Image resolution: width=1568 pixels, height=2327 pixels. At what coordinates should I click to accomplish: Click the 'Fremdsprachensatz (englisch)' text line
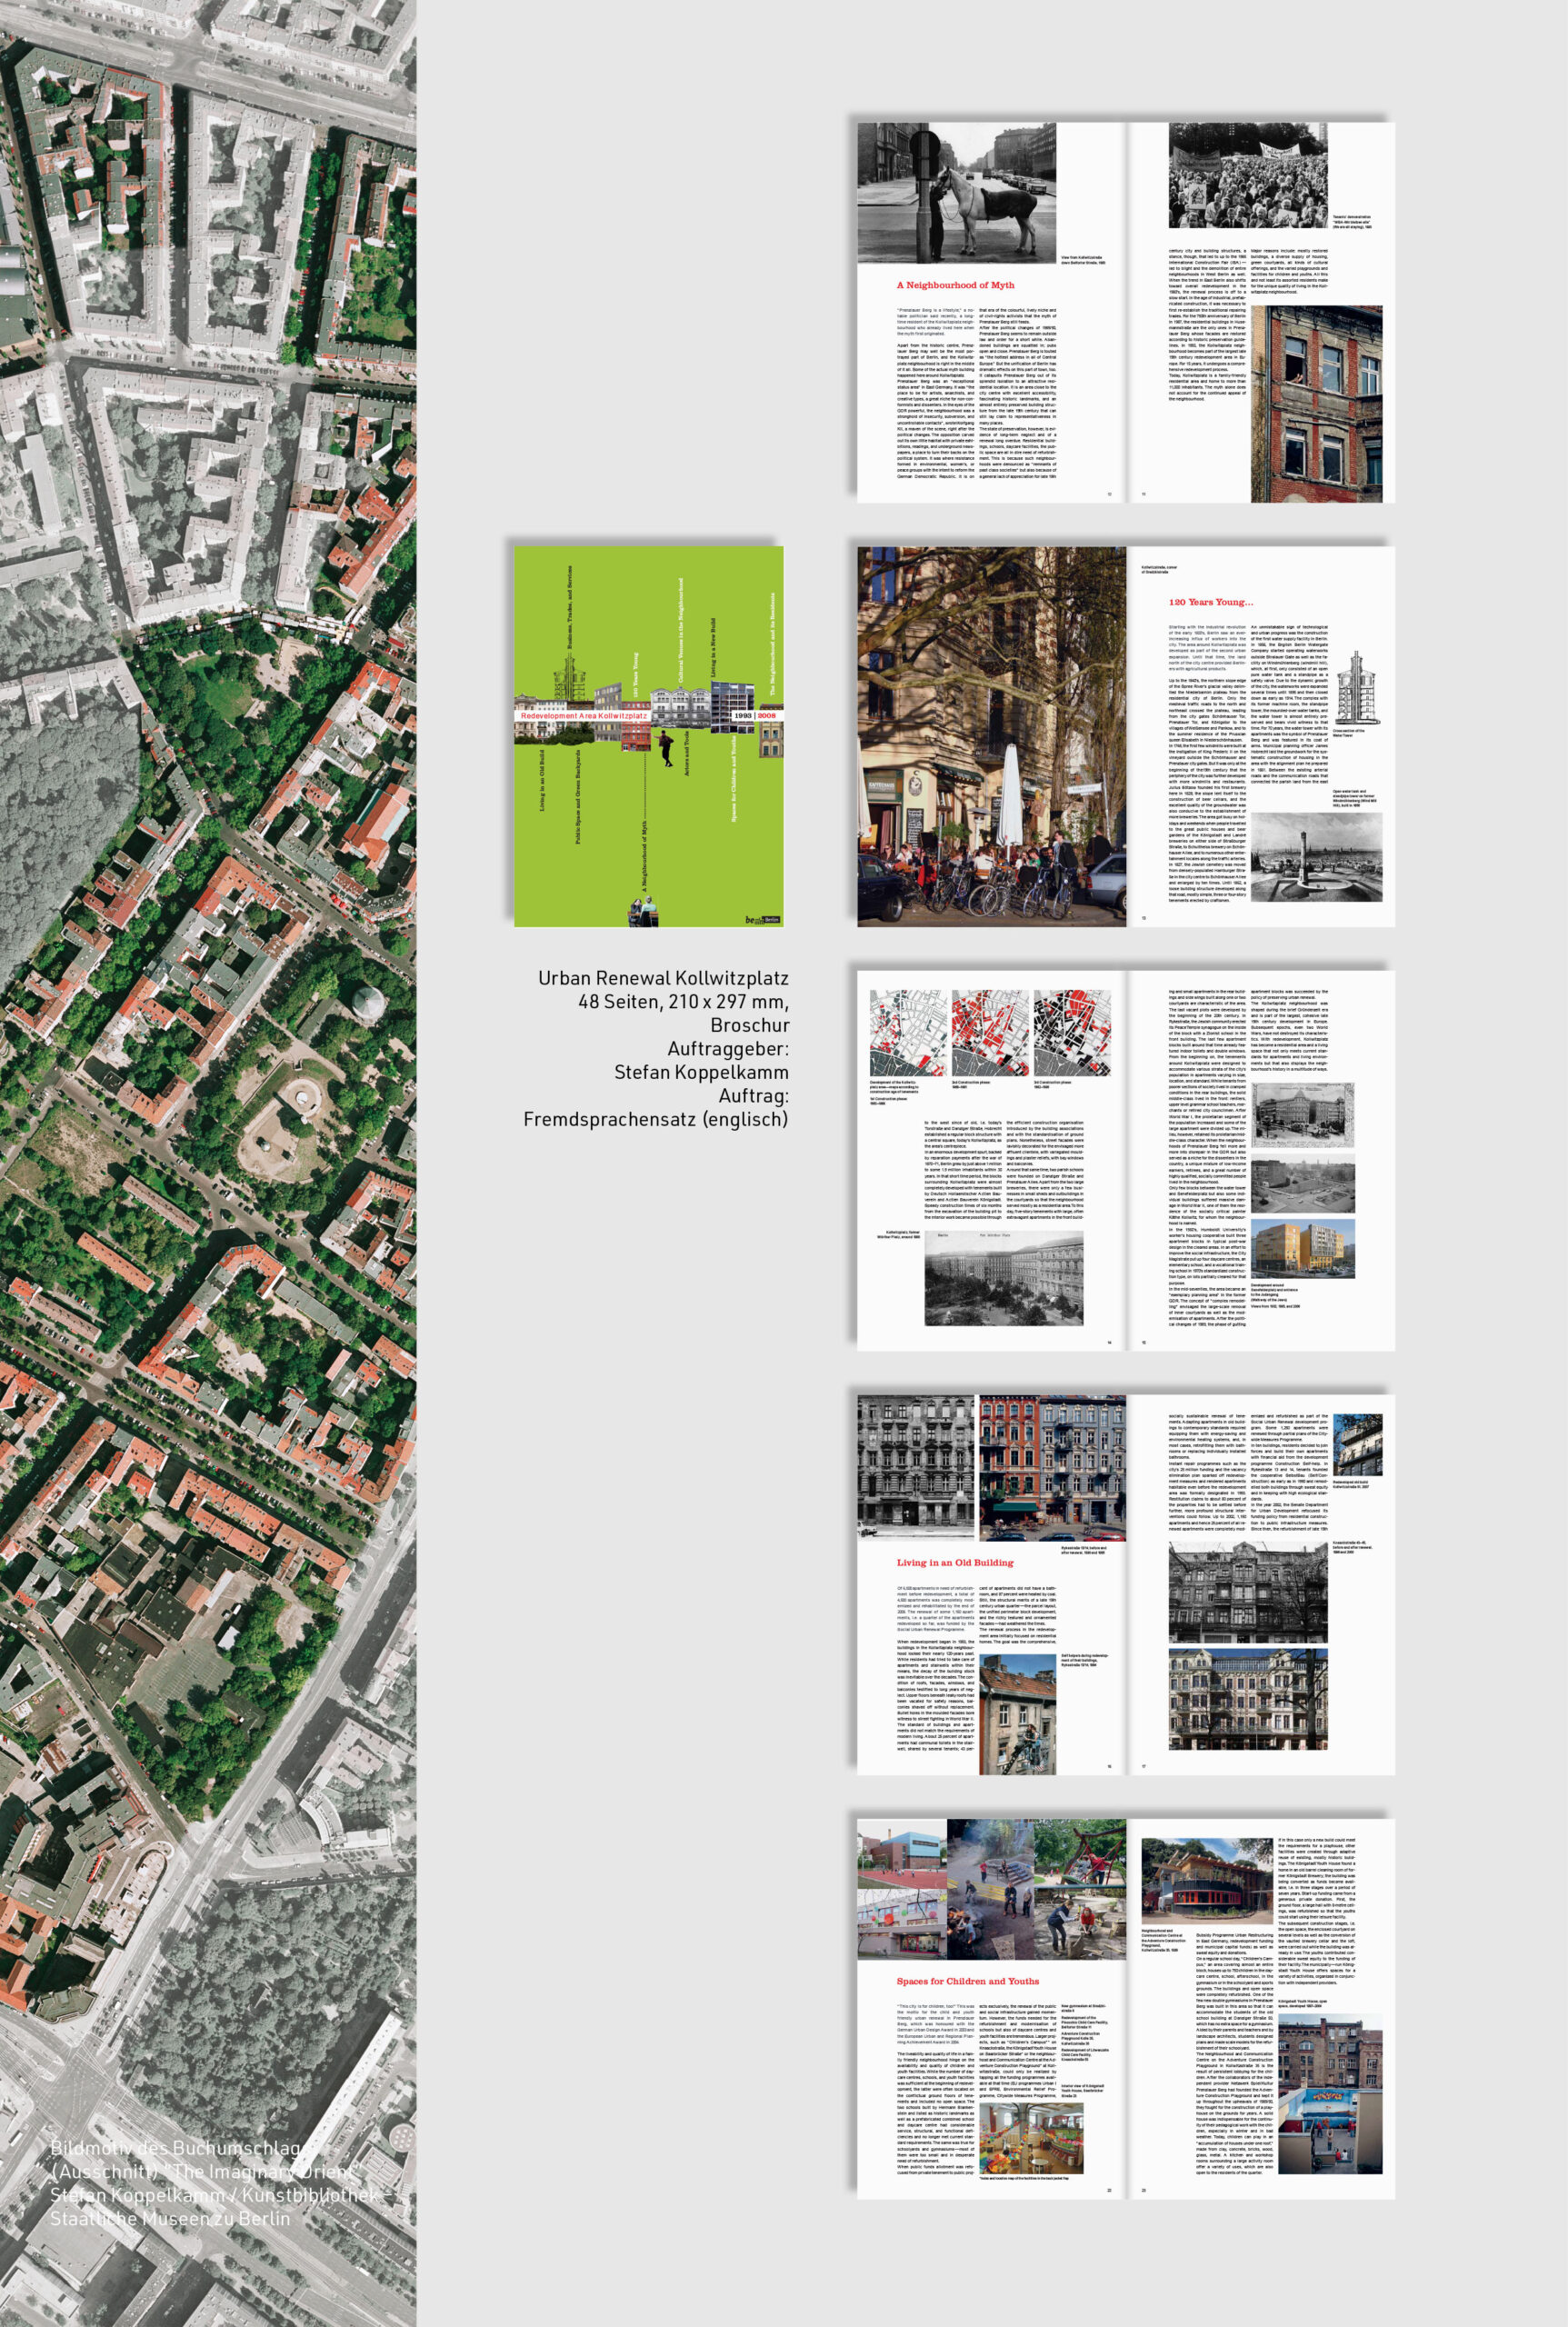point(655,1119)
